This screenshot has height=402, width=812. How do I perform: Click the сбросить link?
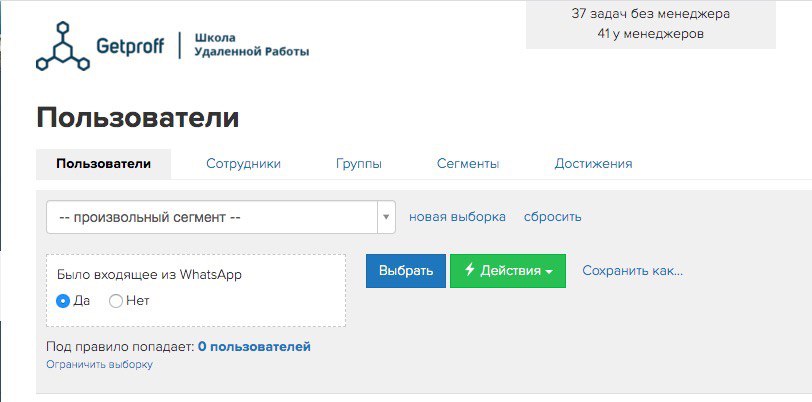(x=553, y=217)
